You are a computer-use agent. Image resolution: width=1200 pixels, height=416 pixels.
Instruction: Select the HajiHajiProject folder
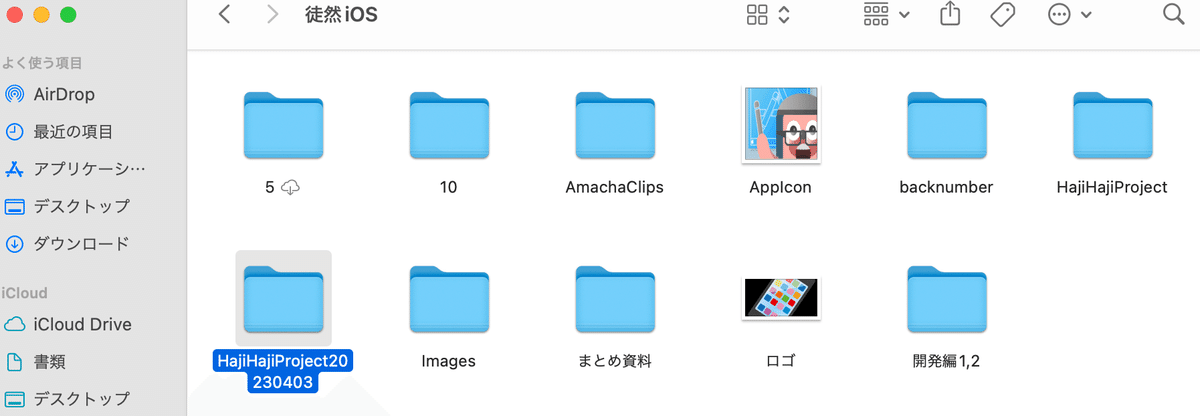pos(1113,126)
